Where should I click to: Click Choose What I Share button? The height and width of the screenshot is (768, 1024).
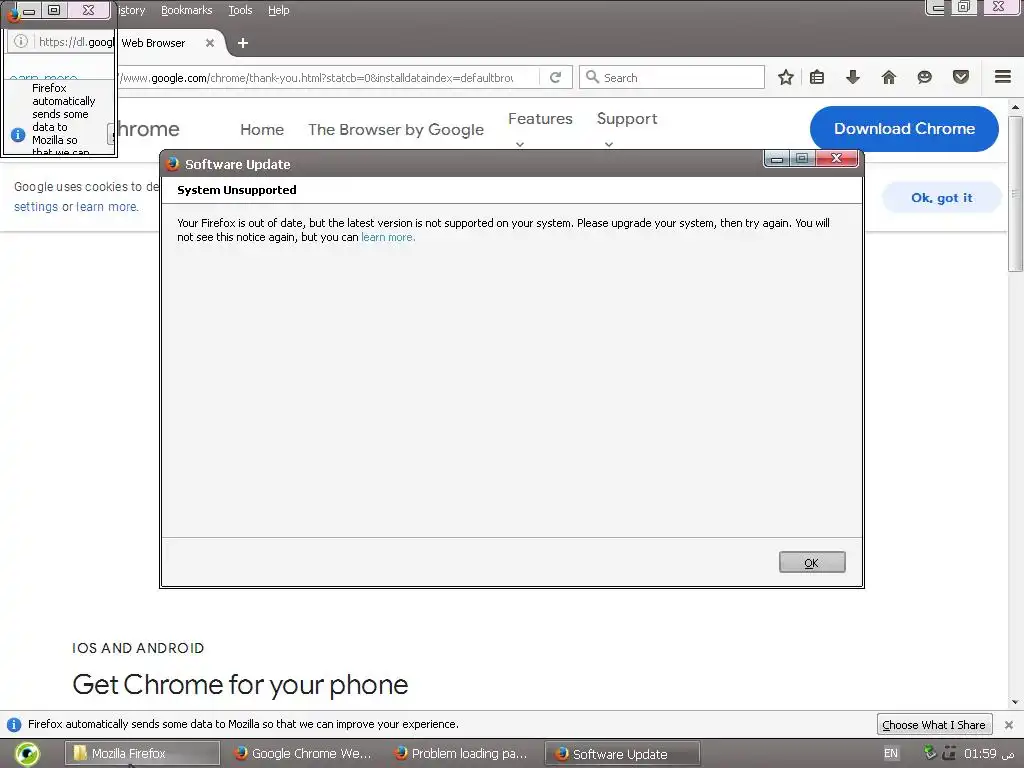pyautogui.click(x=933, y=725)
